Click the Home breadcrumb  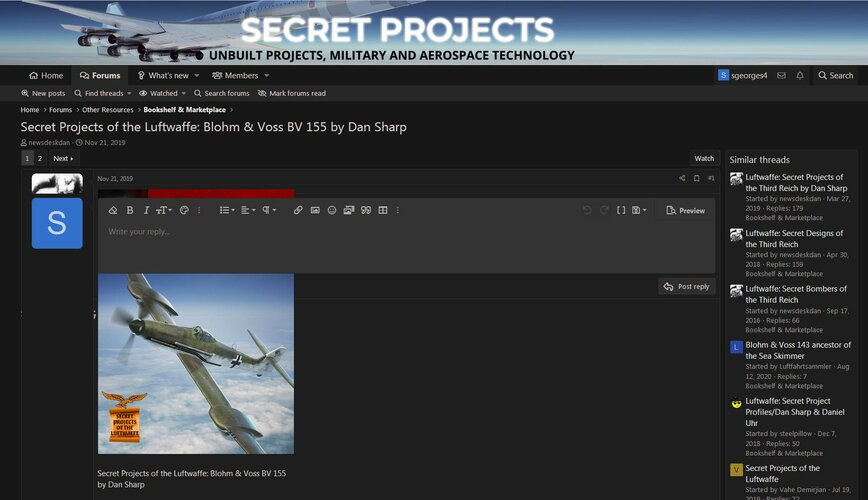[x=30, y=110]
